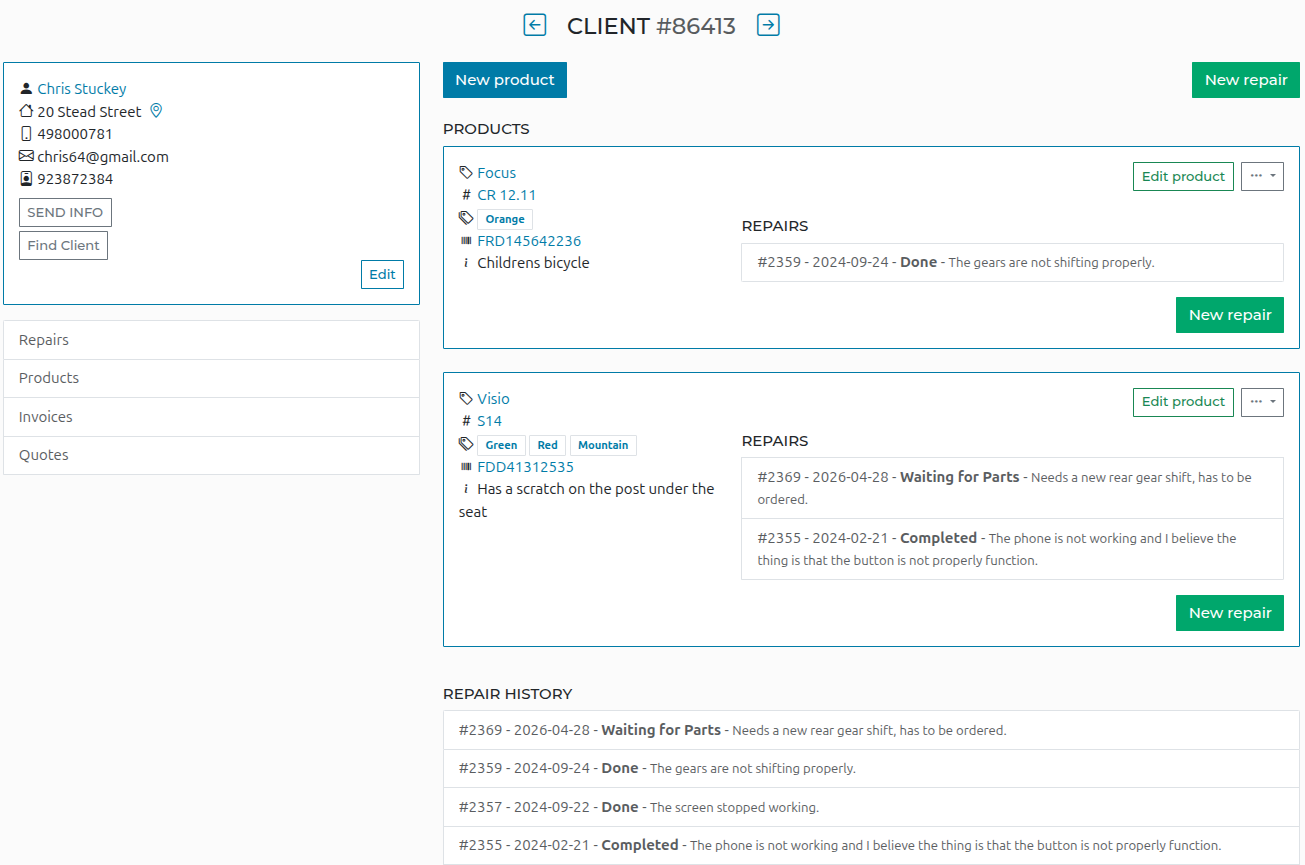Click the email chris64@gmail.com
The height and width of the screenshot is (865, 1305).
click(103, 157)
